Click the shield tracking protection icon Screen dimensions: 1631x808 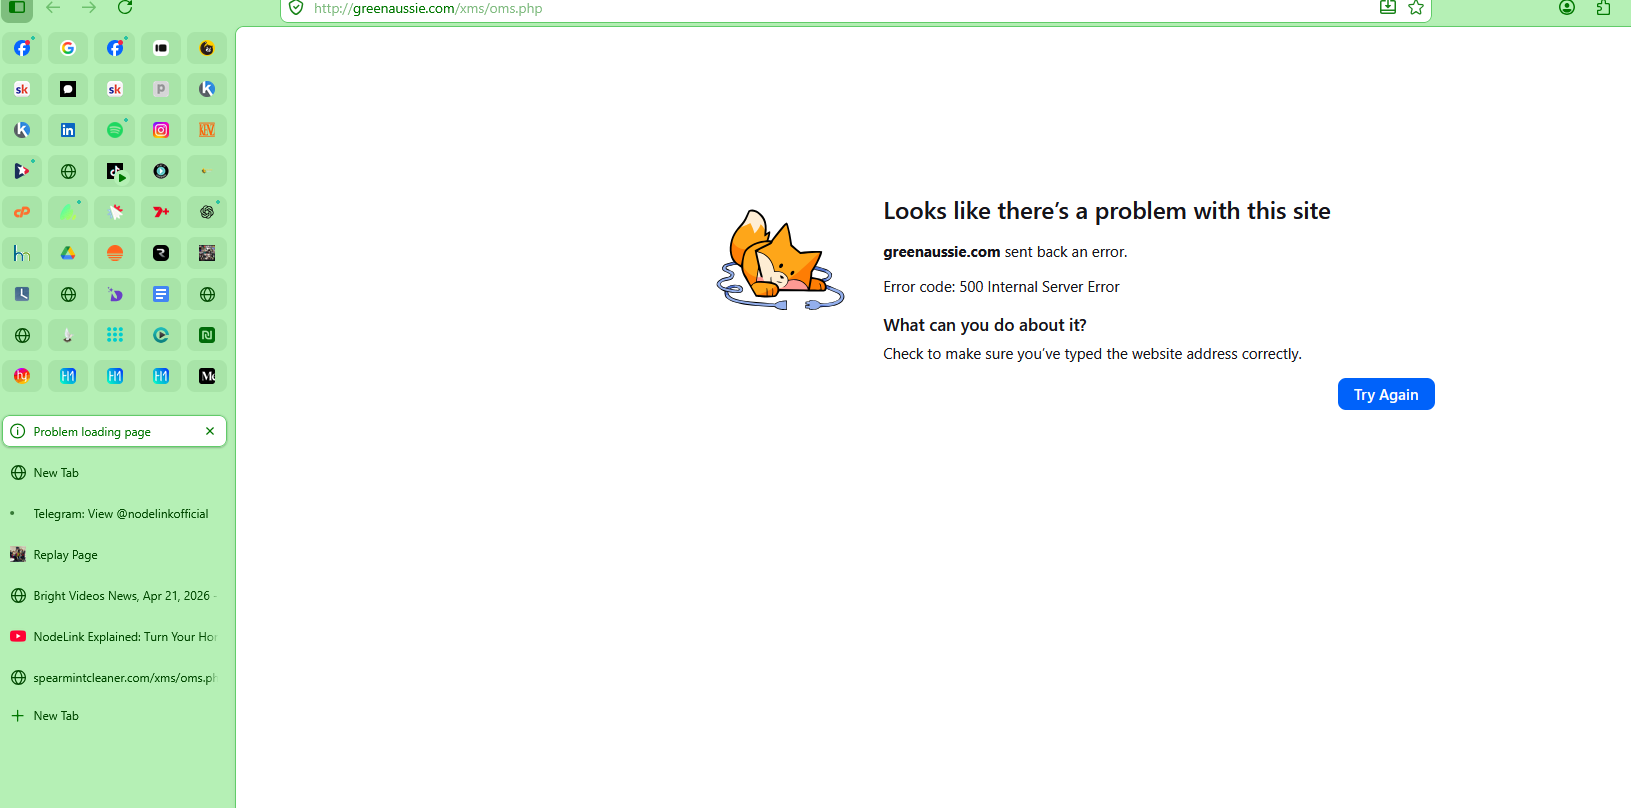(296, 8)
